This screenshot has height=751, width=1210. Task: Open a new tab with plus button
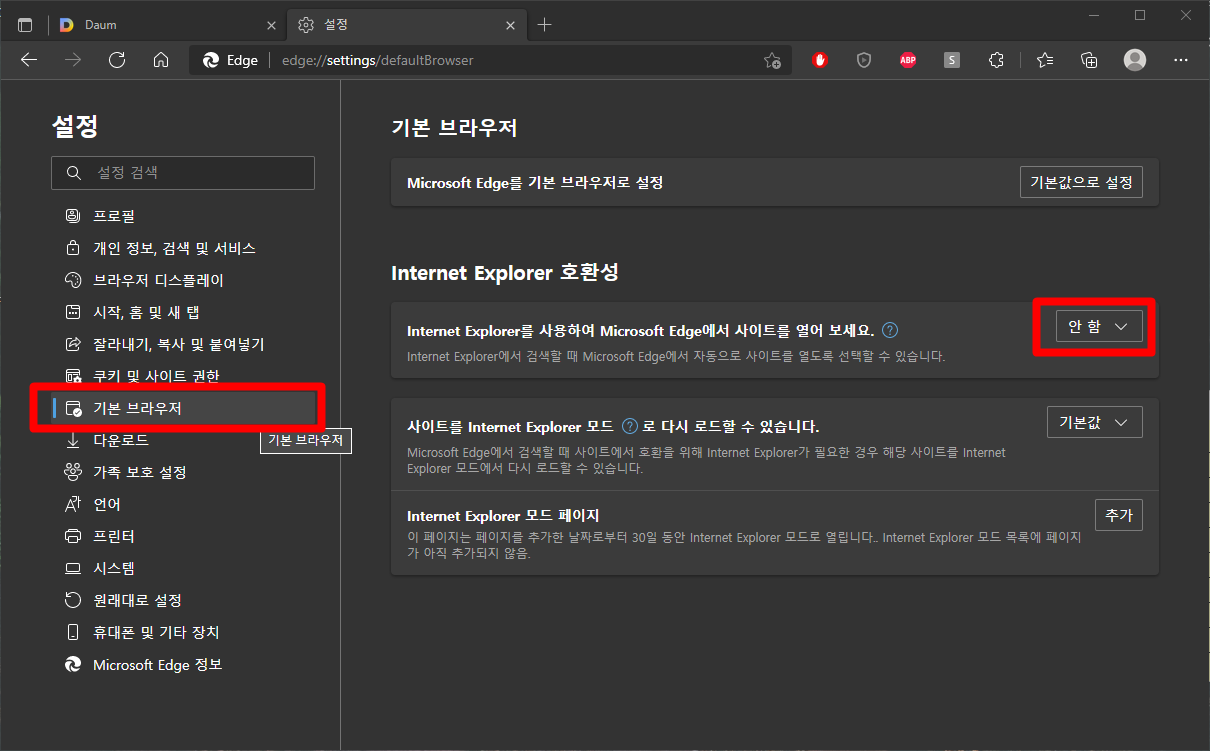(x=544, y=25)
